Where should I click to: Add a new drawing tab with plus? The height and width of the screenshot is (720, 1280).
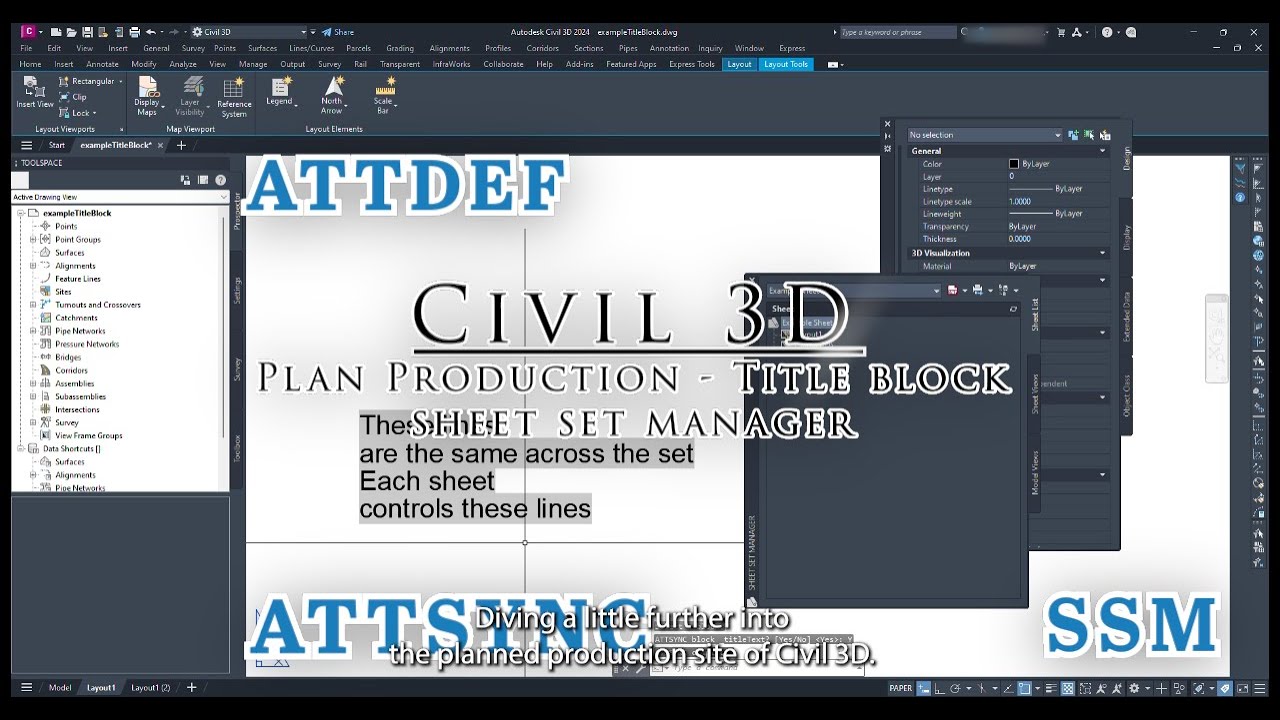point(181,145)
